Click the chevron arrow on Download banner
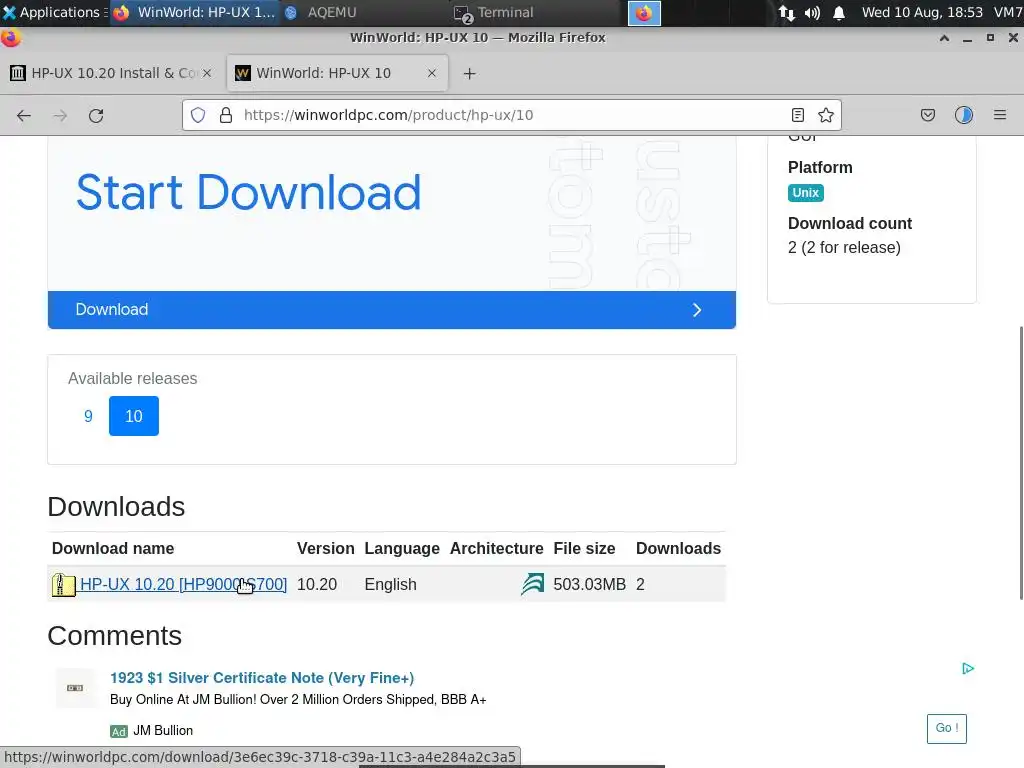Viewport: 1024px width, 768px height. (697, 310)
